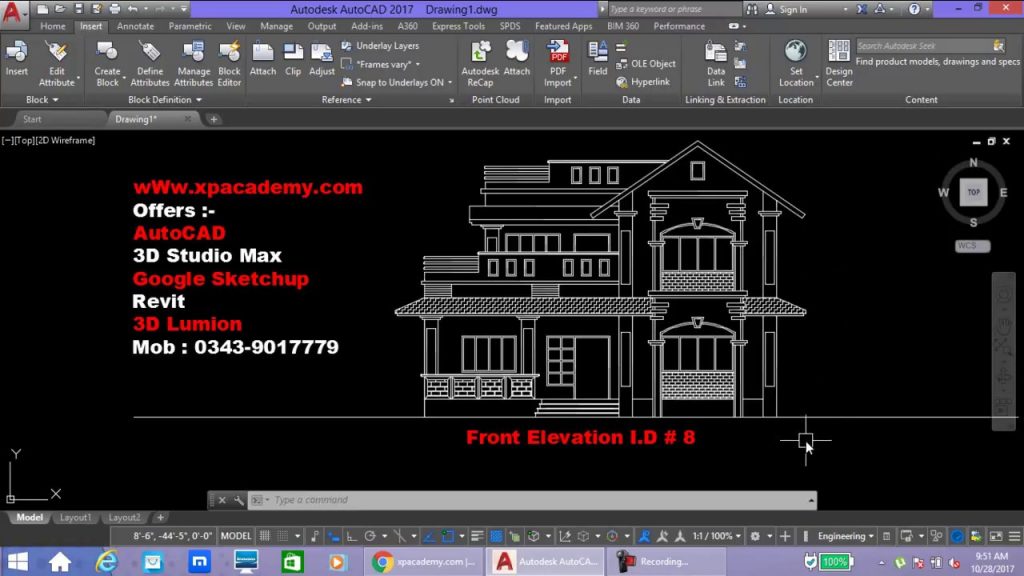The height and width of the screenshot is (576, 1024).
Task: Click the Undo icon in quick access toolbar
Action: tap(133, 9)
